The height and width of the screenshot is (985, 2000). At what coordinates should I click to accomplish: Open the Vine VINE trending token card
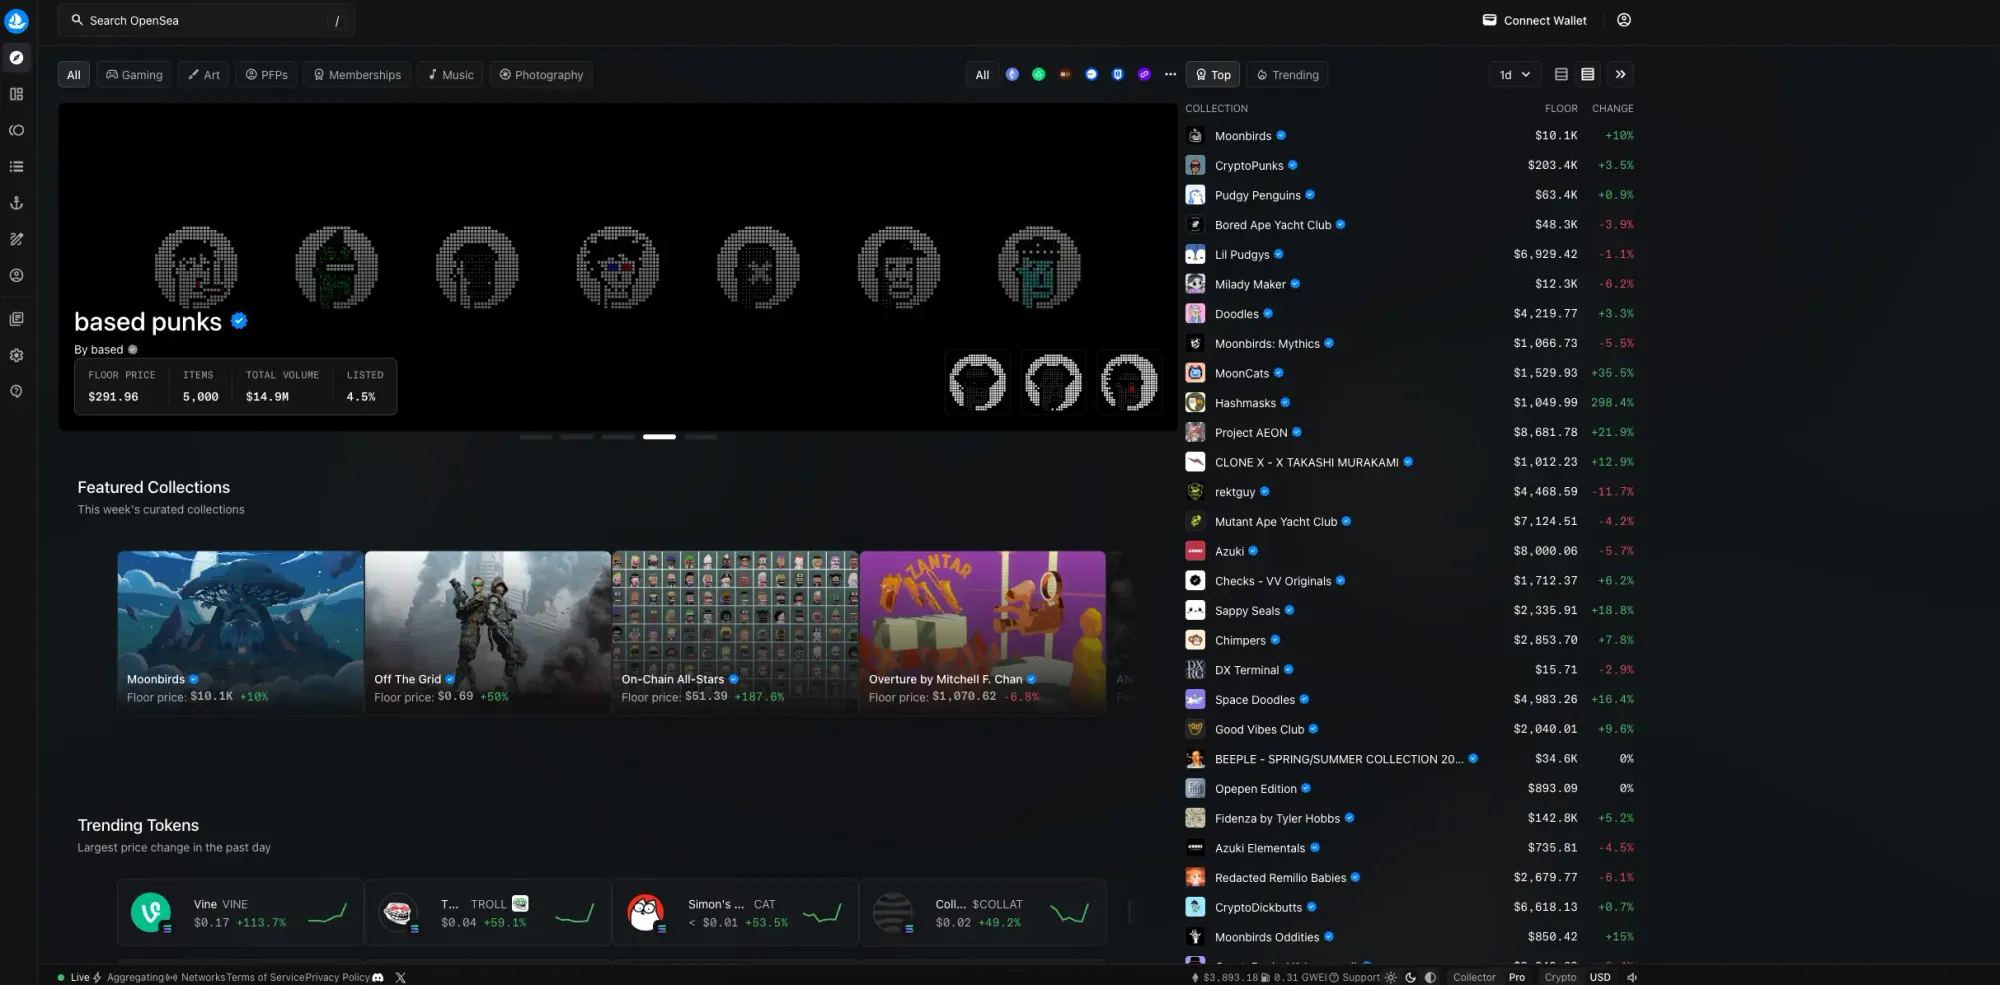[240, 912]
